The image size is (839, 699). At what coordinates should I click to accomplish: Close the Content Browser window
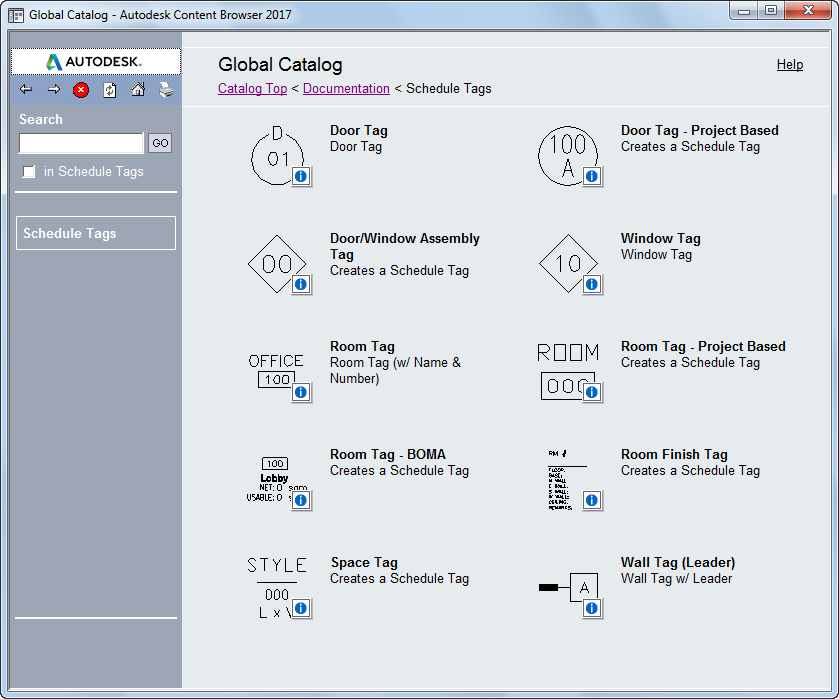[809, 10]
